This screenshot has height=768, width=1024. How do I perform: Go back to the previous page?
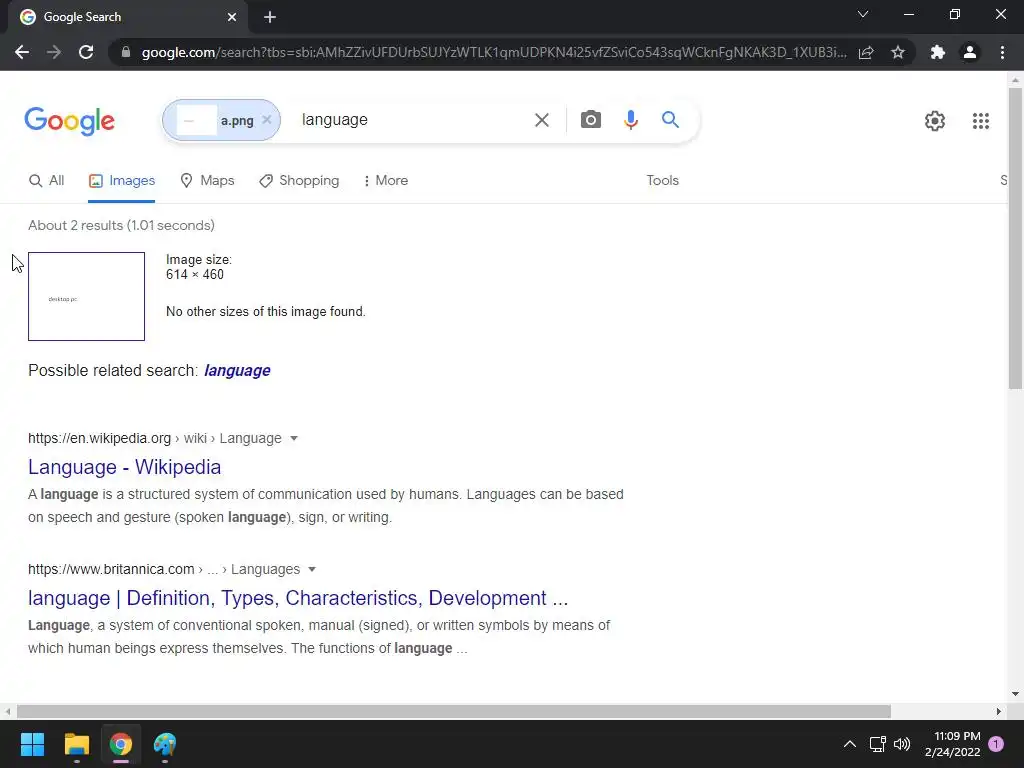click(x=22, y=52)
